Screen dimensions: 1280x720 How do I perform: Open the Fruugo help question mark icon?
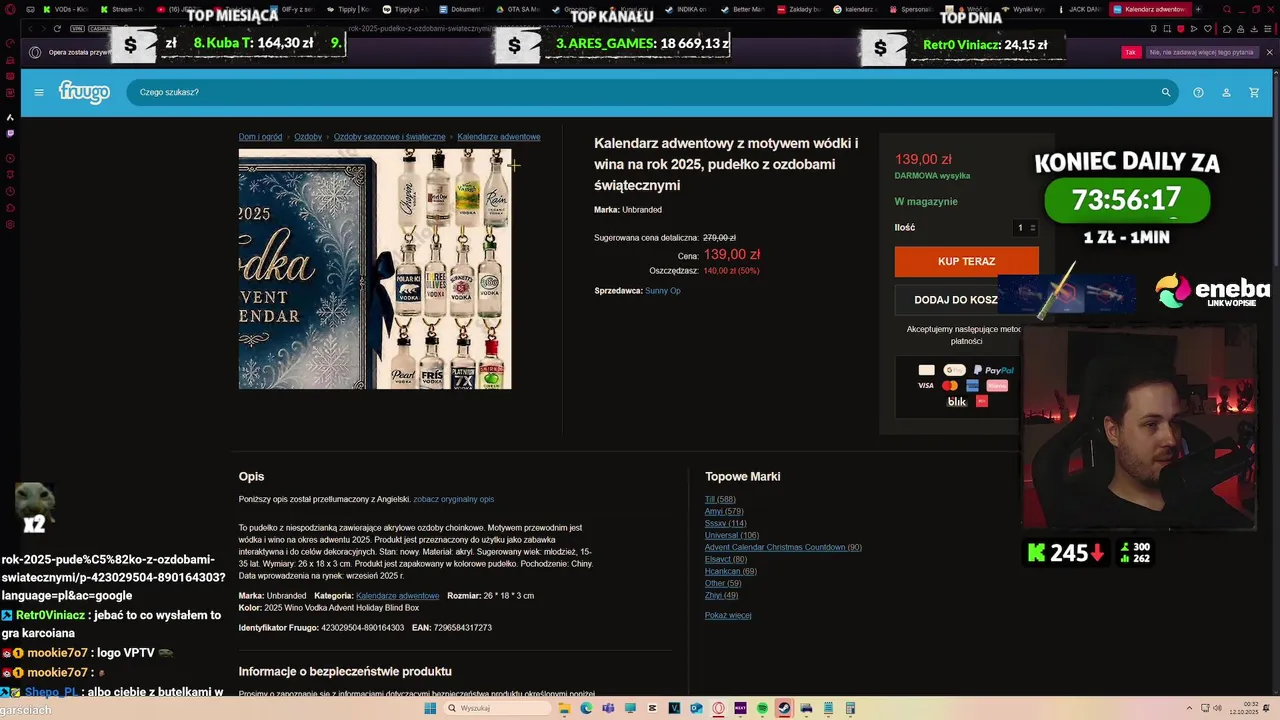(1198, 92)
